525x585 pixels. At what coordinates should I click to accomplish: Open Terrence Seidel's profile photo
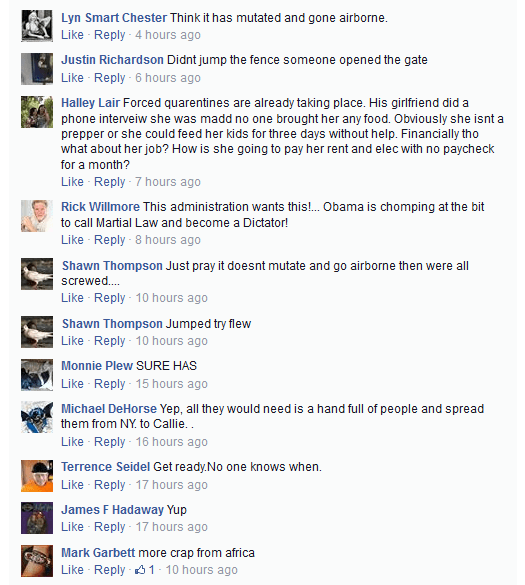[x=37, y=476]
